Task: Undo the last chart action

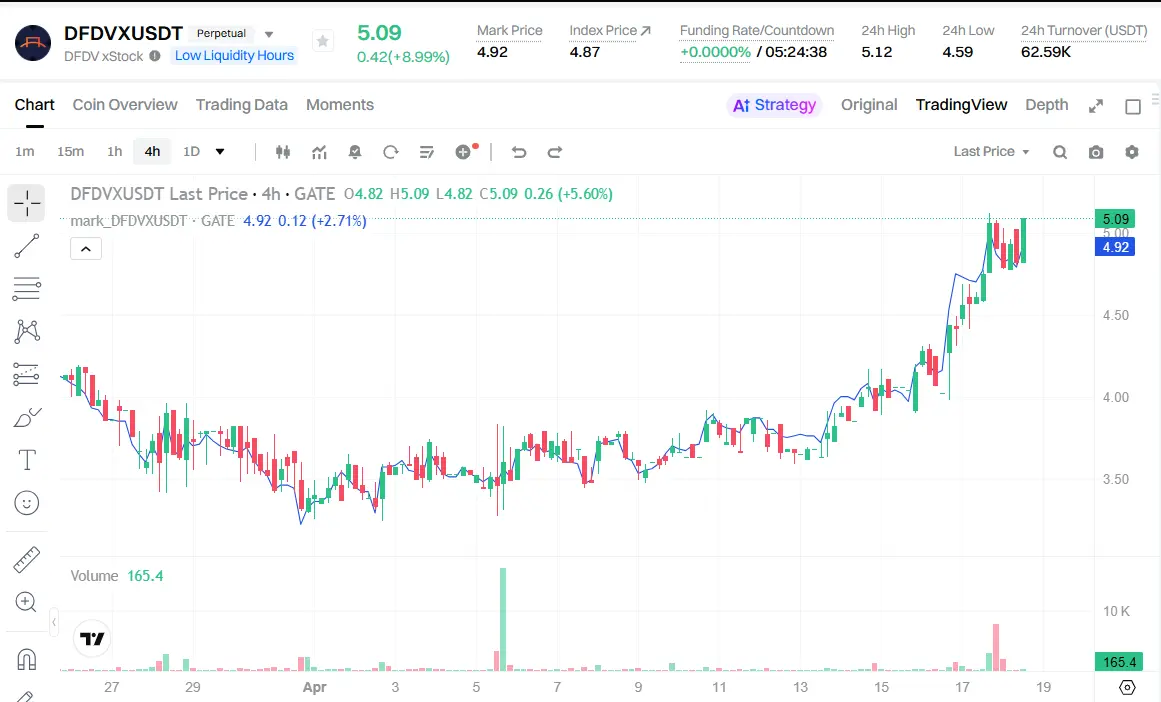Action: (519, 152)
